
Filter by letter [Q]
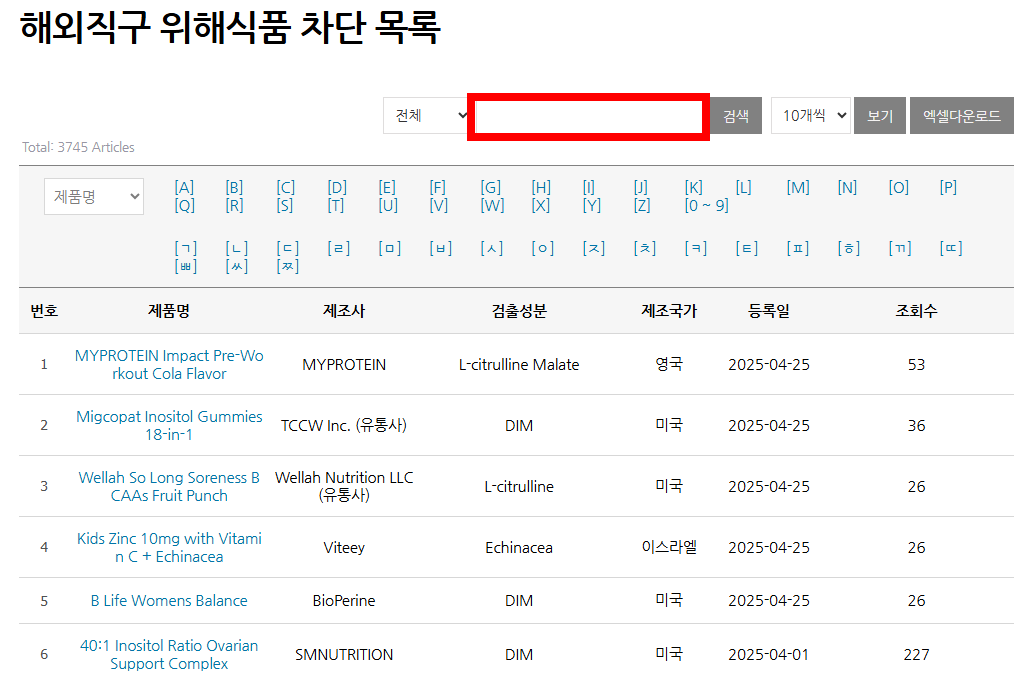(x=185, y=205)
